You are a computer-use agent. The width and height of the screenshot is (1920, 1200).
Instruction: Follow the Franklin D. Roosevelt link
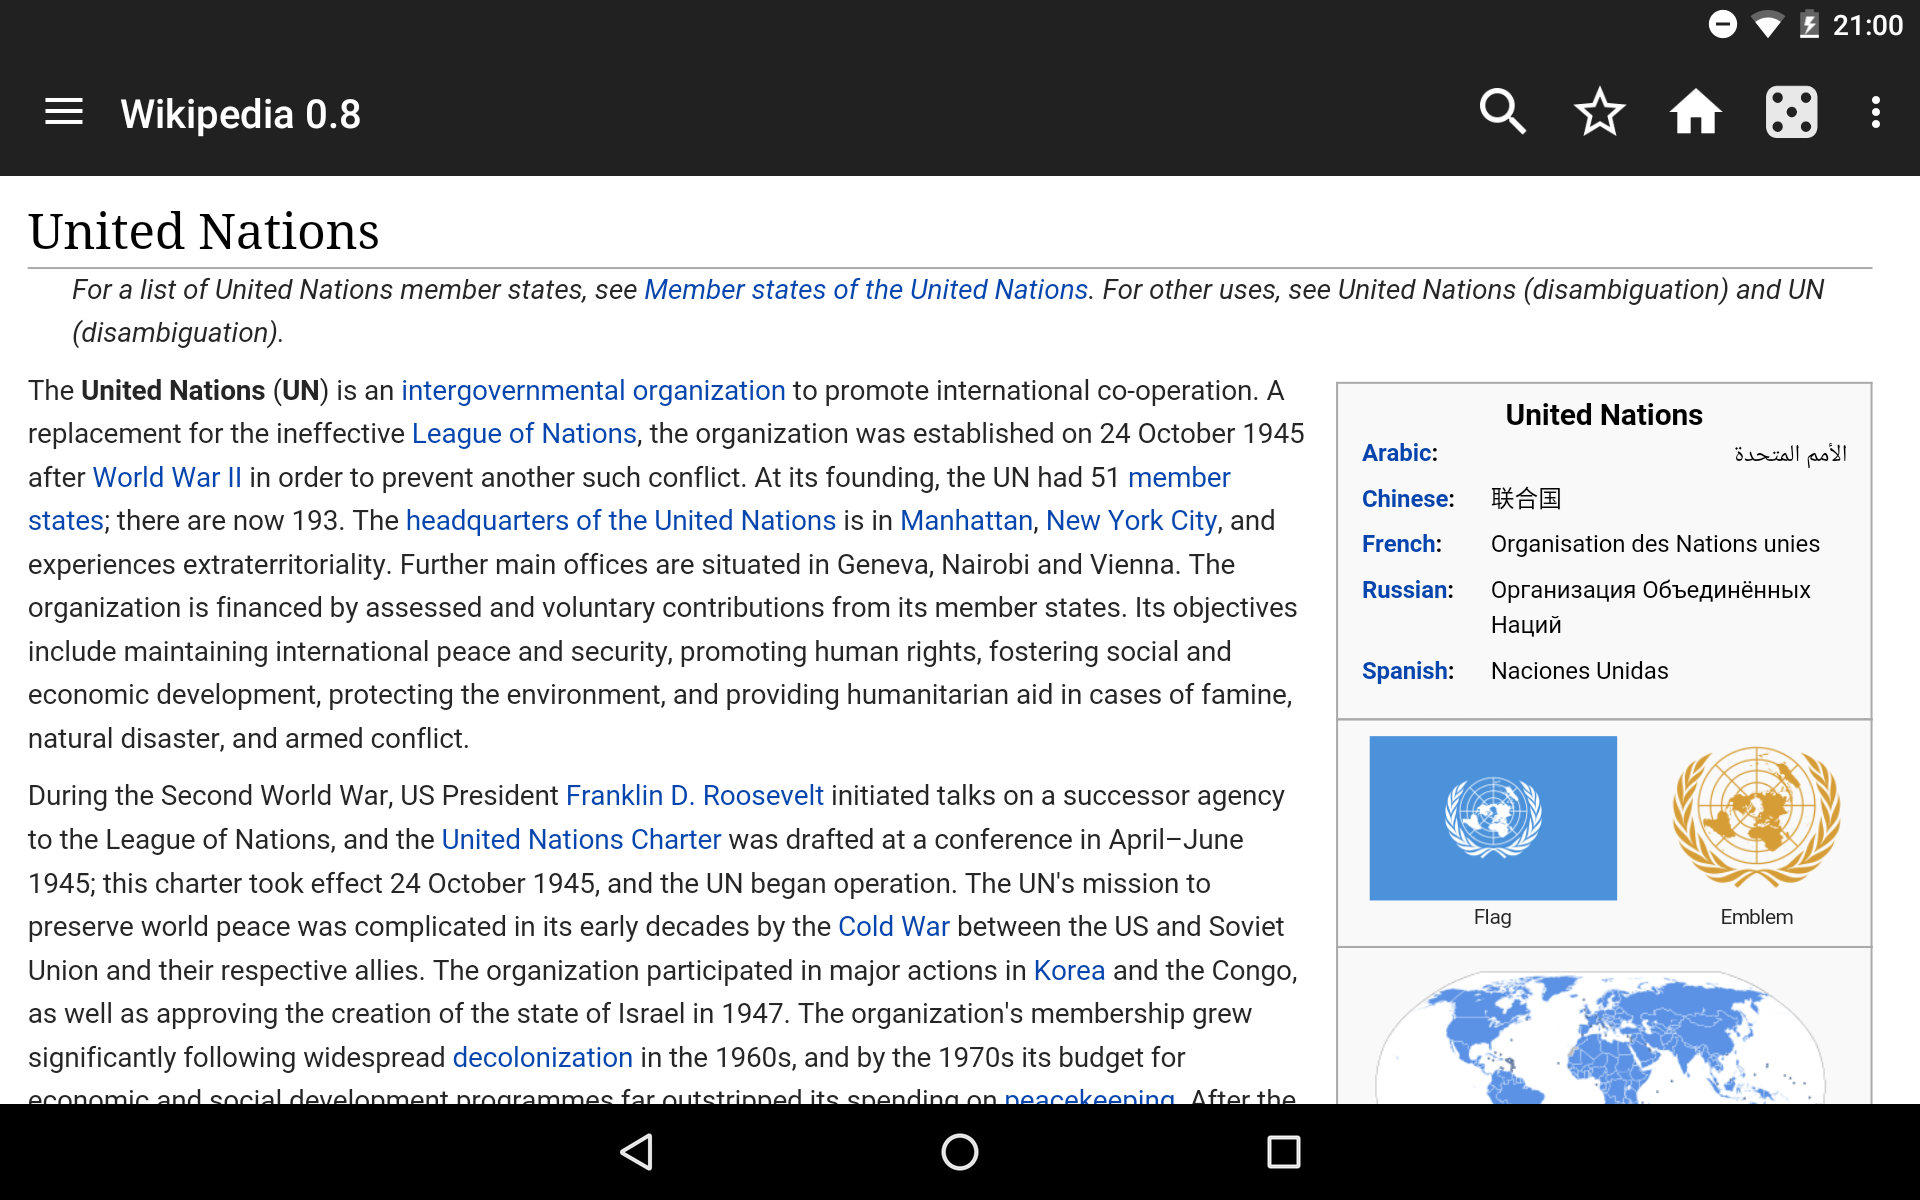click(x=694, y=795)
